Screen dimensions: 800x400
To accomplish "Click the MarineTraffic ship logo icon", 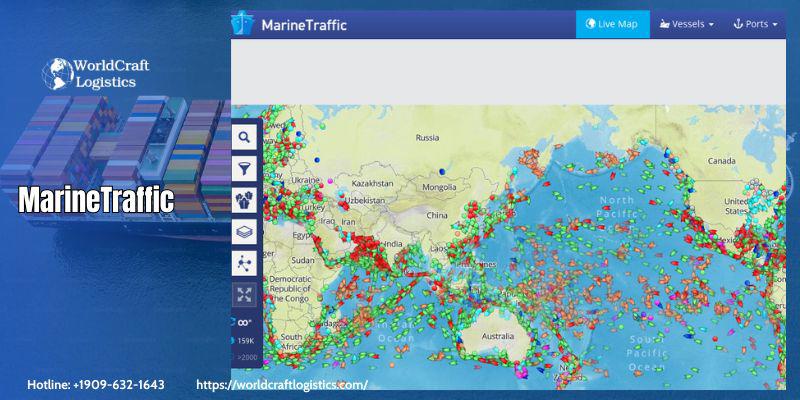I will click(242, 23).
